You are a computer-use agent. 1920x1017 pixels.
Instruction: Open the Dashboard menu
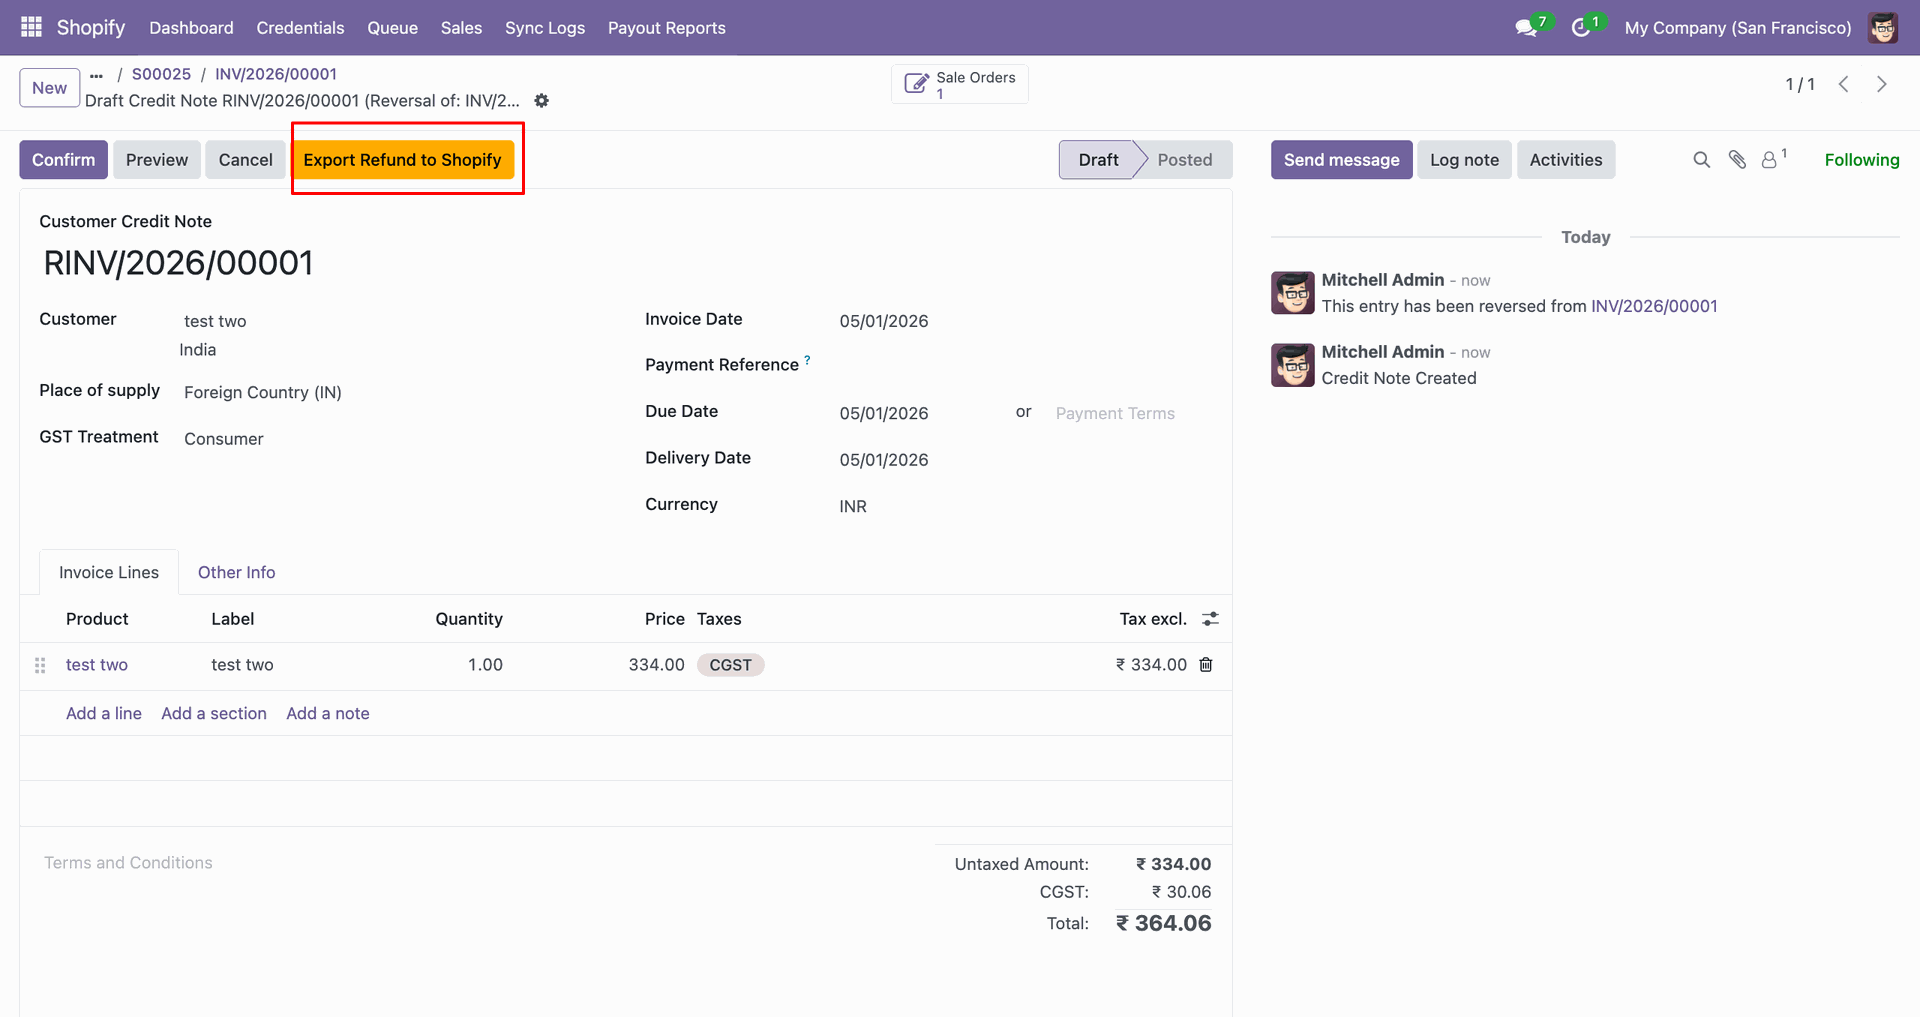click(x=191, y=28)
